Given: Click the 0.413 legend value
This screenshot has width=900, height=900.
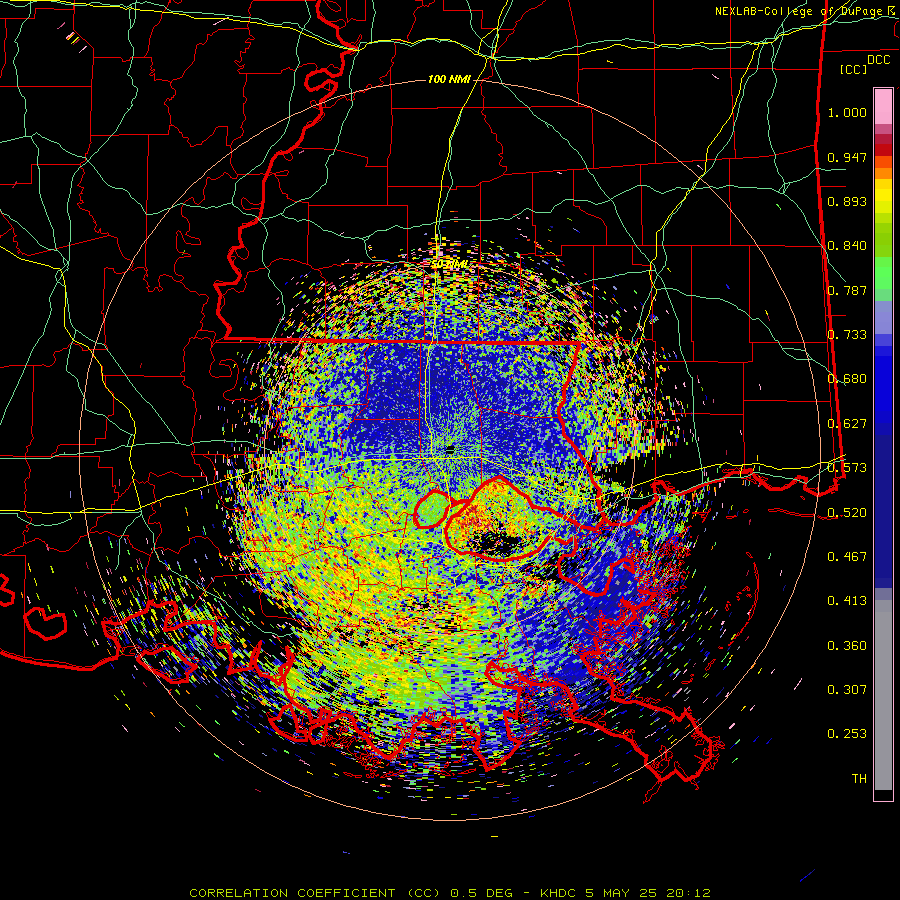Looking at the screenshot, I should (x=847, y=601).
